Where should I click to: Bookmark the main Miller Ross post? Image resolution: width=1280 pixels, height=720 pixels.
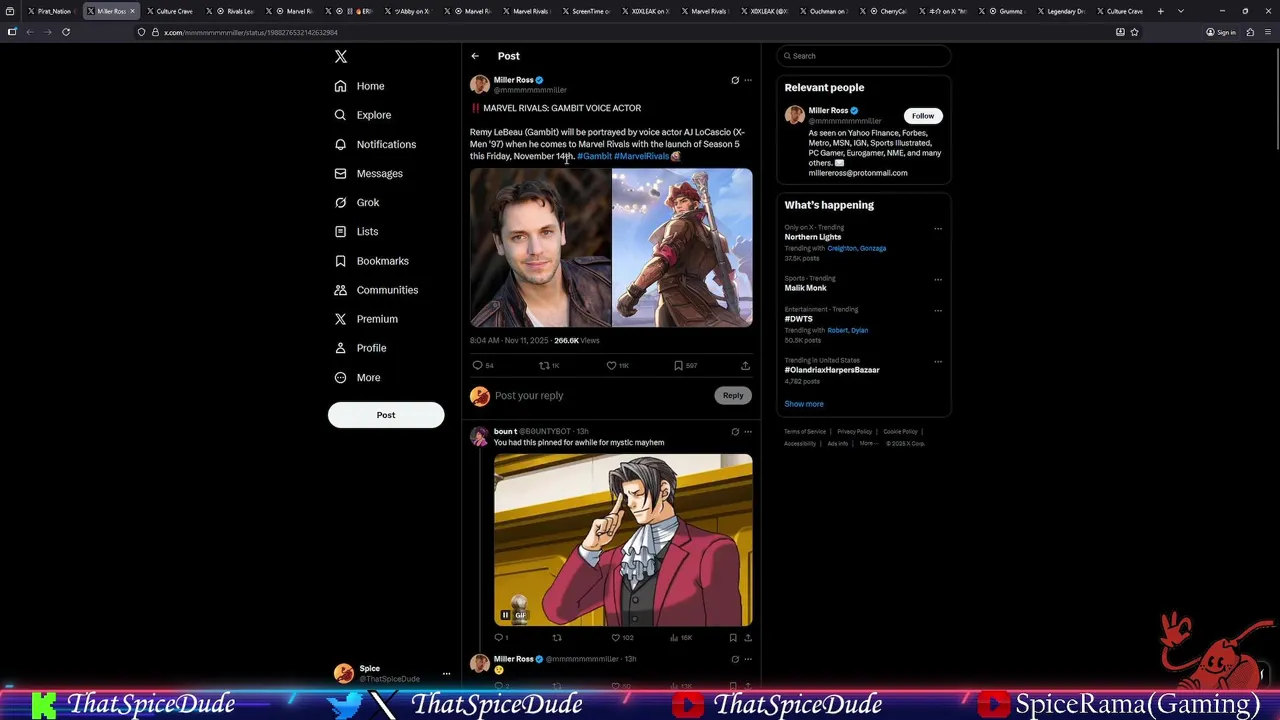point(679,366)
